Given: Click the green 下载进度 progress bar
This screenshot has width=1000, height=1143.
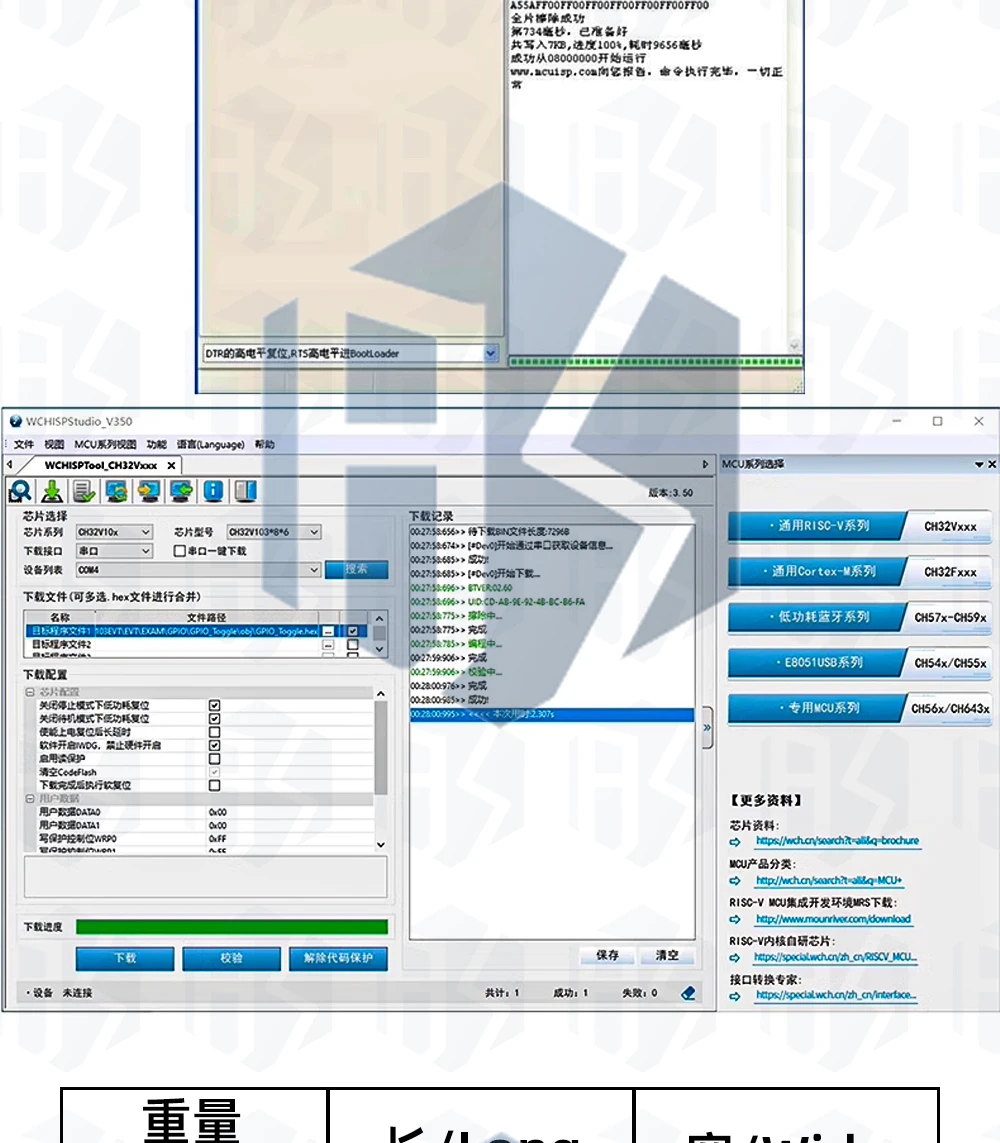Looking at the screenshot, I should (x=232, y=927).
